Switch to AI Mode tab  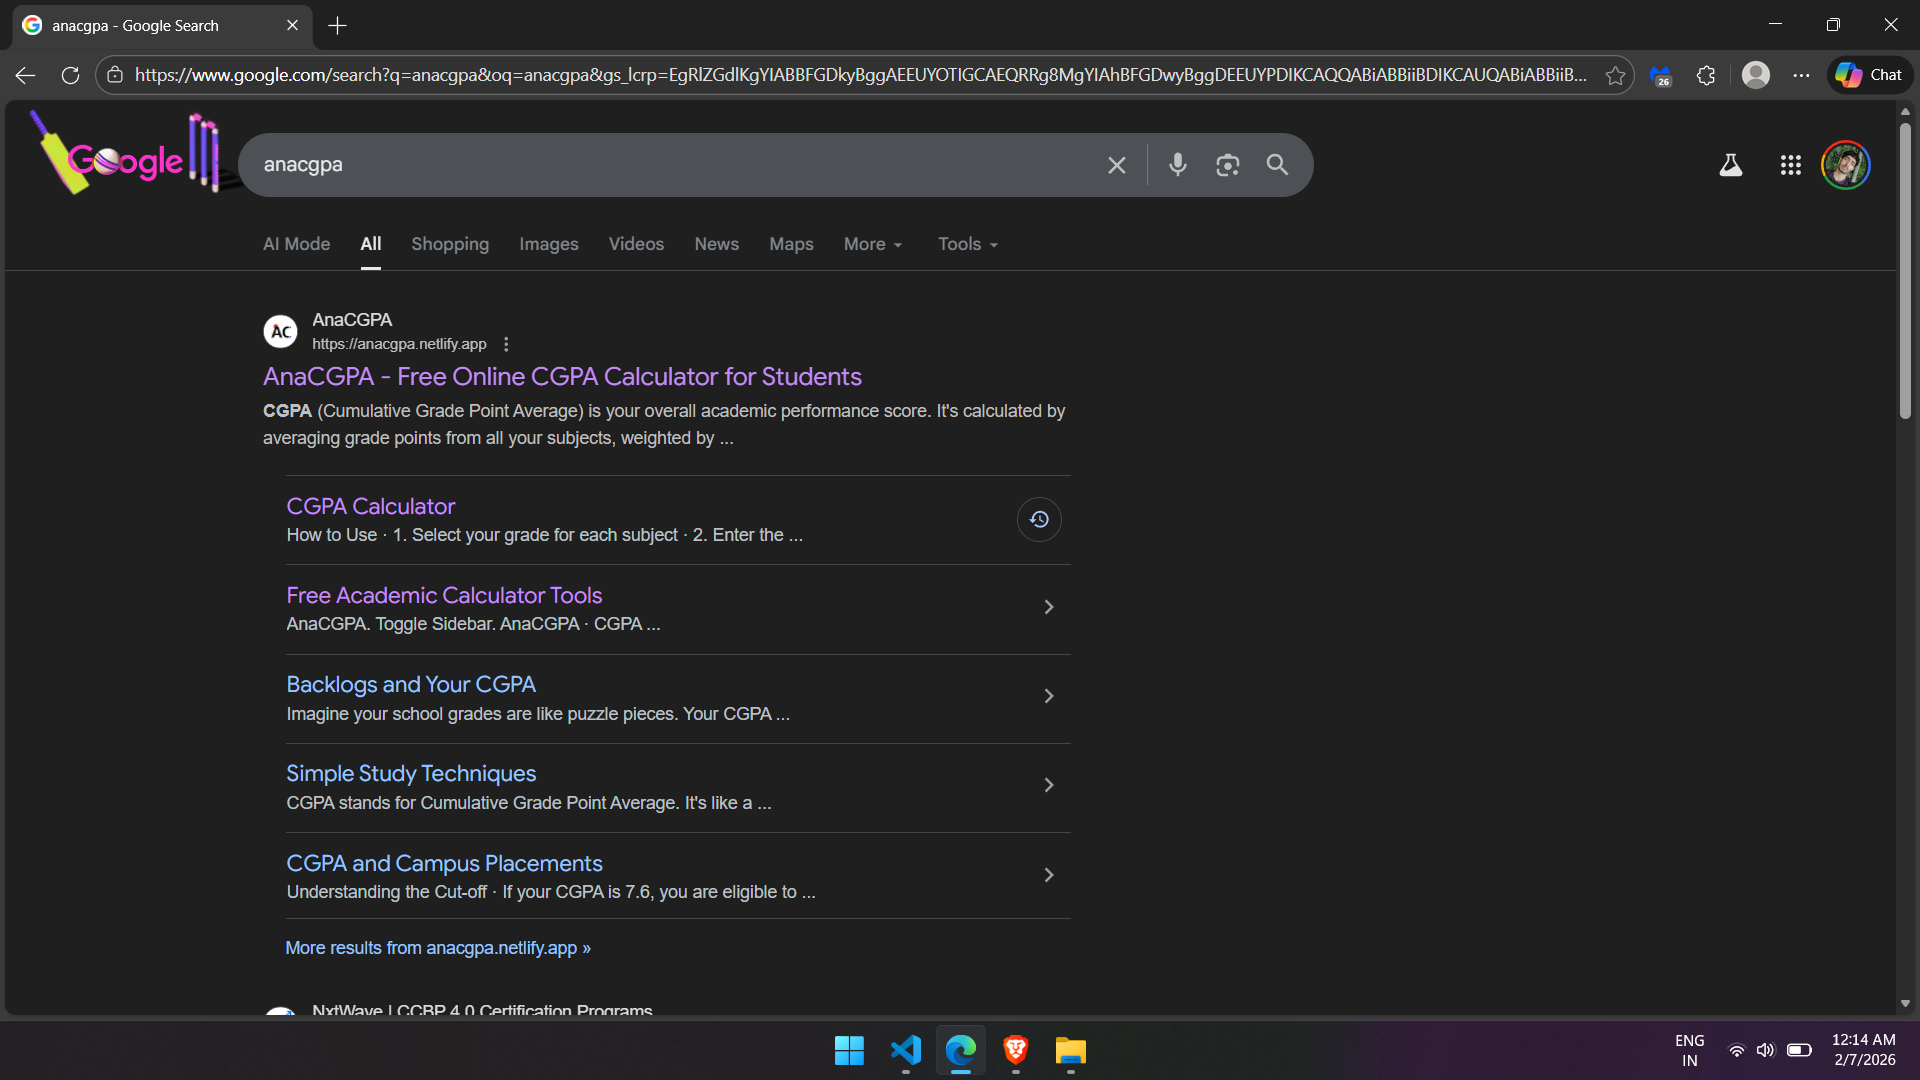(x=296, y=244)
